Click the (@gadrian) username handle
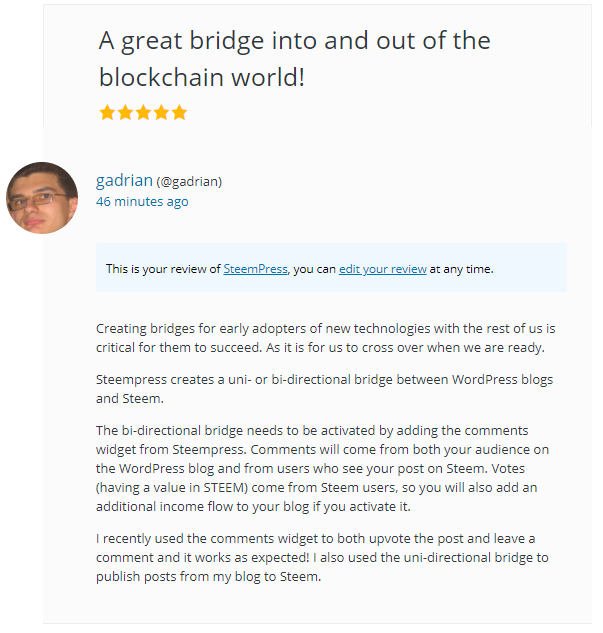Viewport: 603px width, 633px height. 189,182
